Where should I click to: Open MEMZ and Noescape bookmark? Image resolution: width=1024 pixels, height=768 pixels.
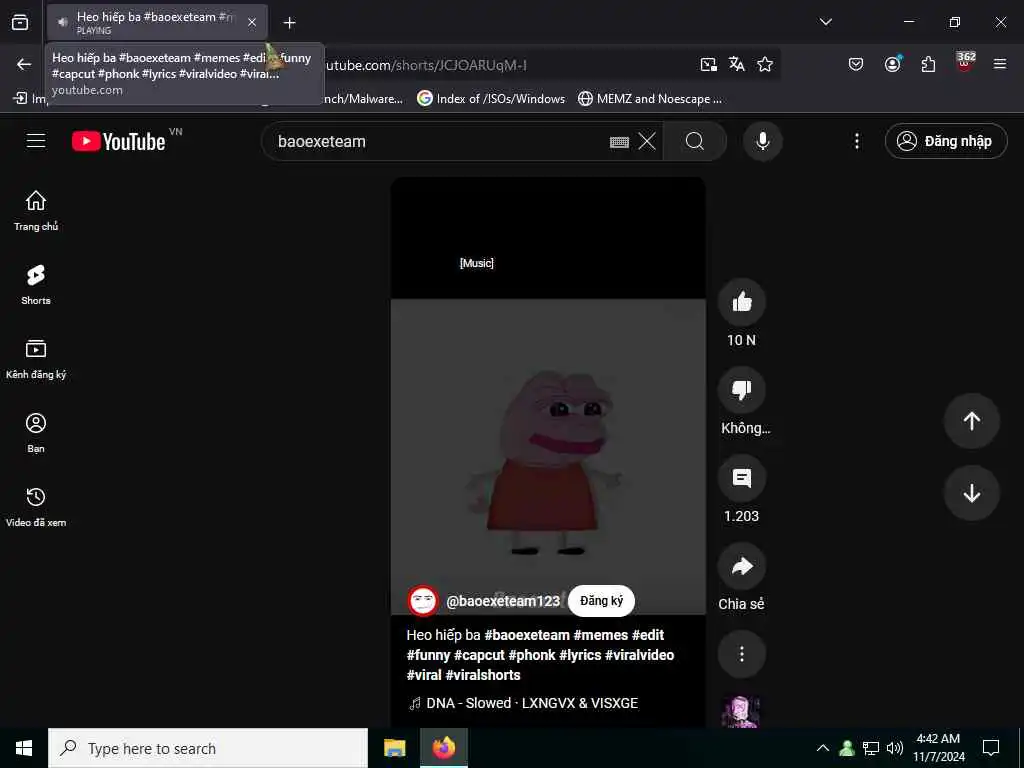pos(650,99)
